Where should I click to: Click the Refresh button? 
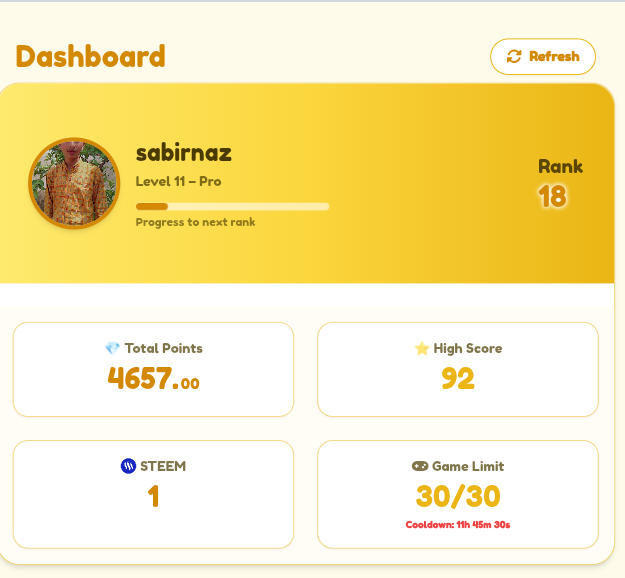pos(542,57)
